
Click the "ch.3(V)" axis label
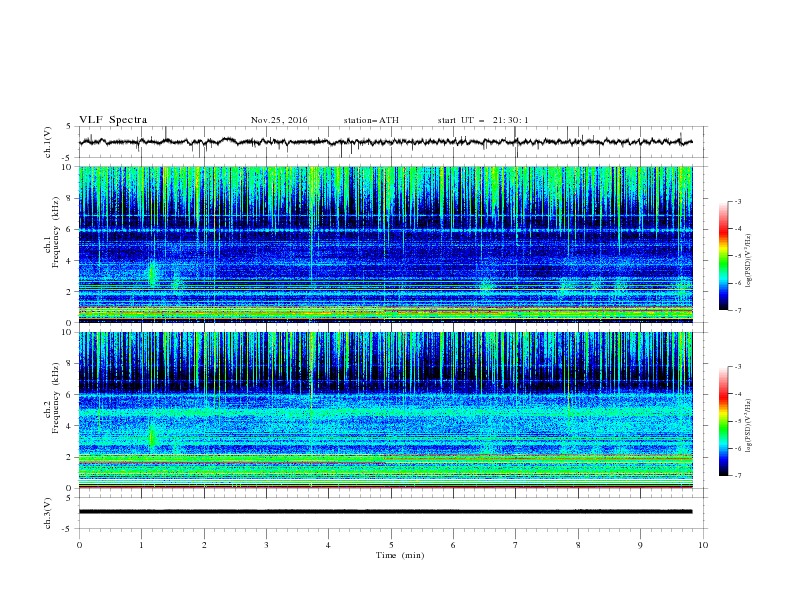(x=48, y=513)
